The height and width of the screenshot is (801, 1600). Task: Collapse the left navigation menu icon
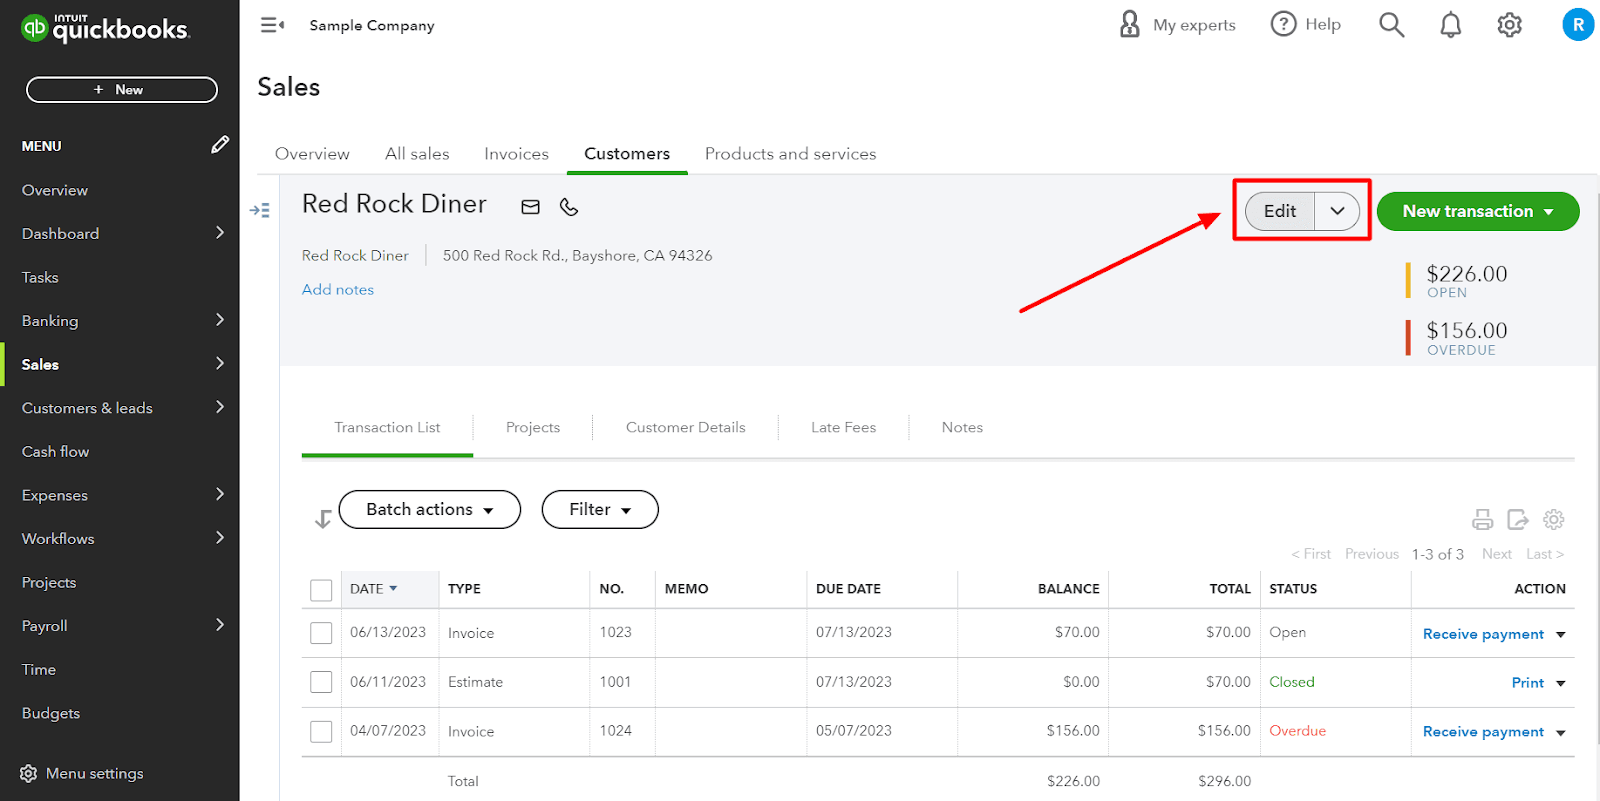click(x=272, y=25)
